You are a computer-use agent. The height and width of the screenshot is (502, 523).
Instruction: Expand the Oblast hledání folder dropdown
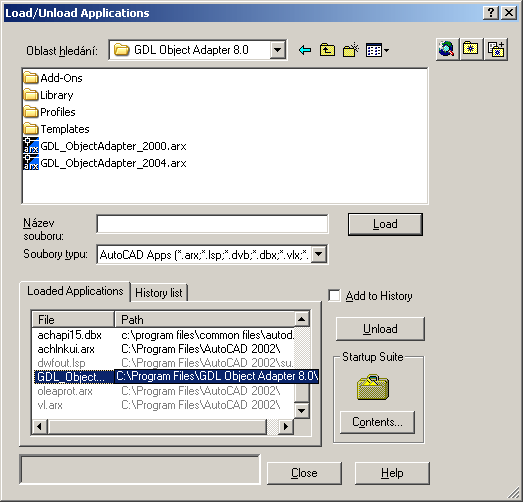(x=278, y=50)
